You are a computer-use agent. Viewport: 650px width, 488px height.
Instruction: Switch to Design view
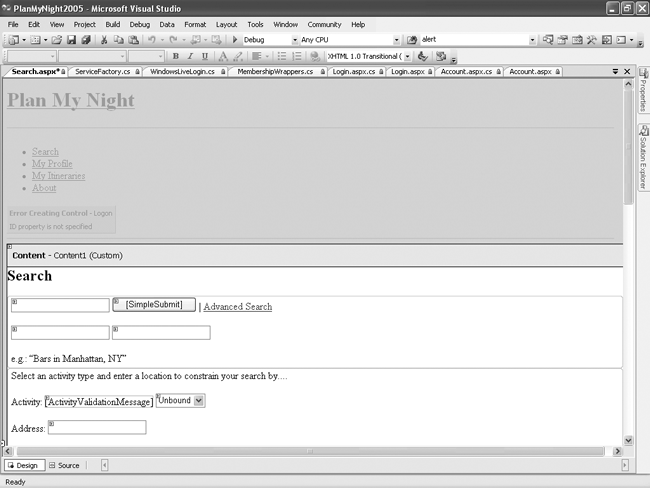[24, 465]
